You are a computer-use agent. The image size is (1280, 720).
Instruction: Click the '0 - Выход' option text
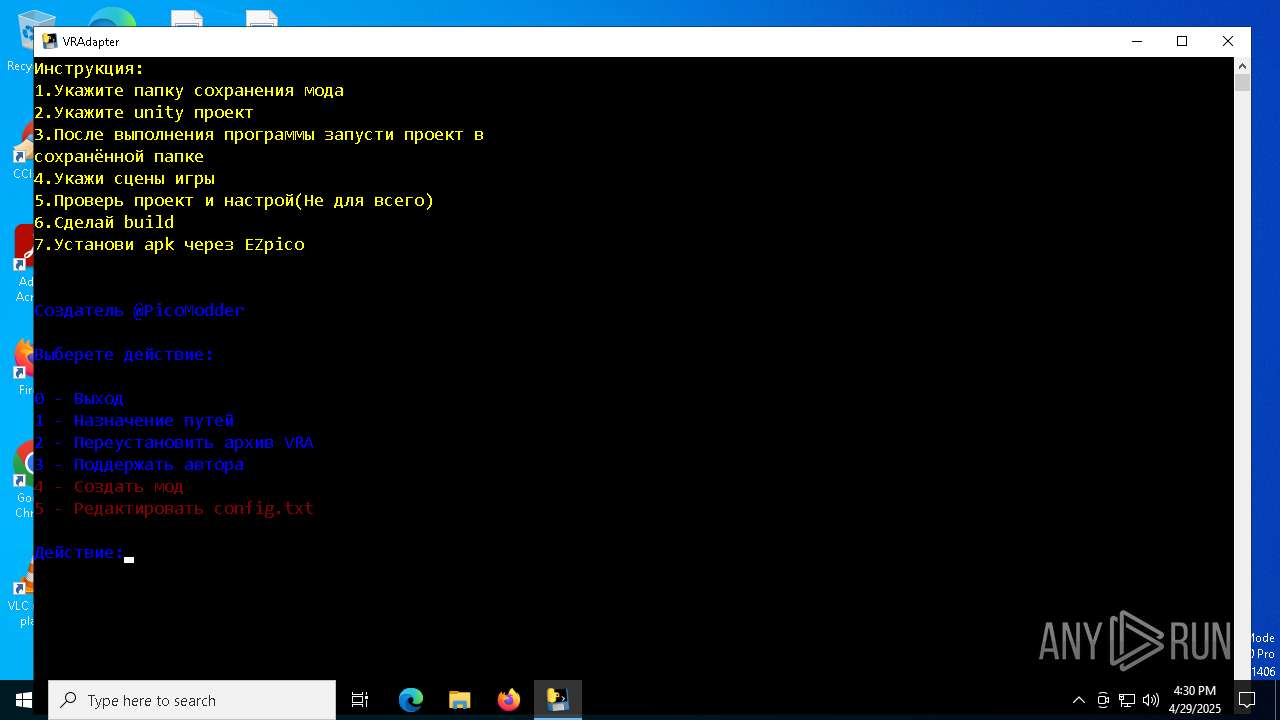coord(79,398)
